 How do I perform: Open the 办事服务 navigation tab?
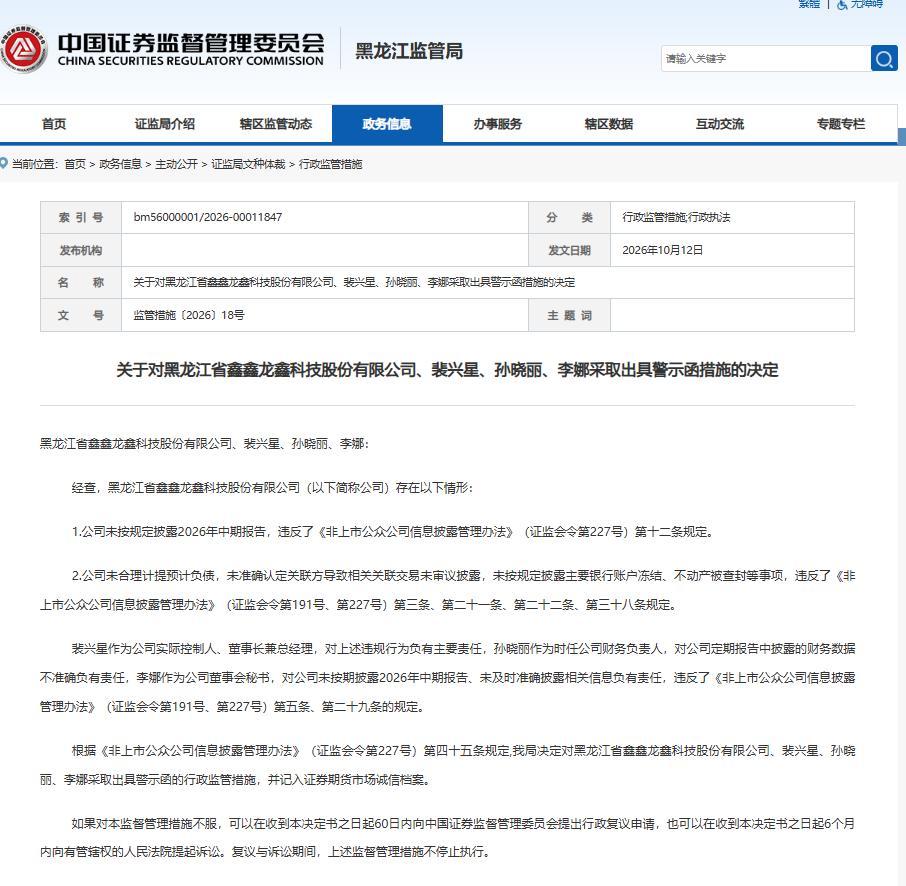click(498, 124)
